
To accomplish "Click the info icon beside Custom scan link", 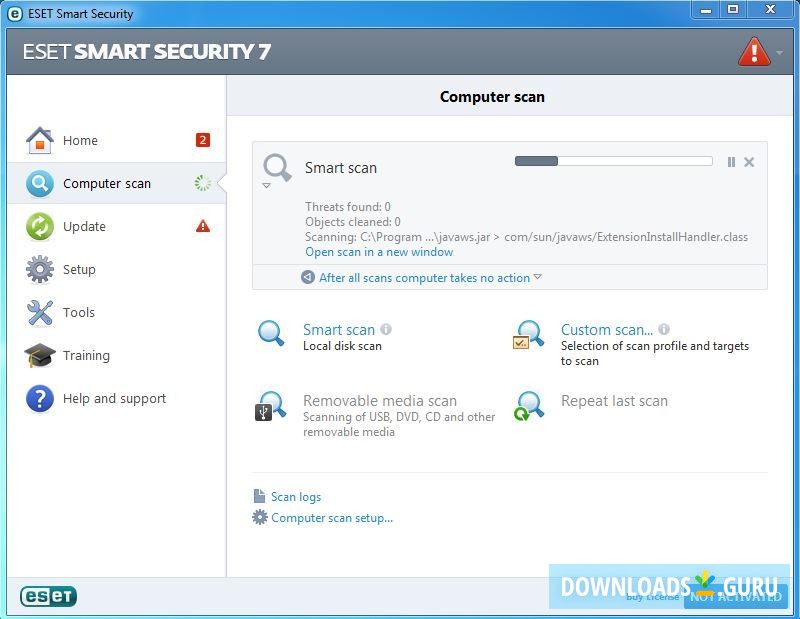I will coord(664,329).
